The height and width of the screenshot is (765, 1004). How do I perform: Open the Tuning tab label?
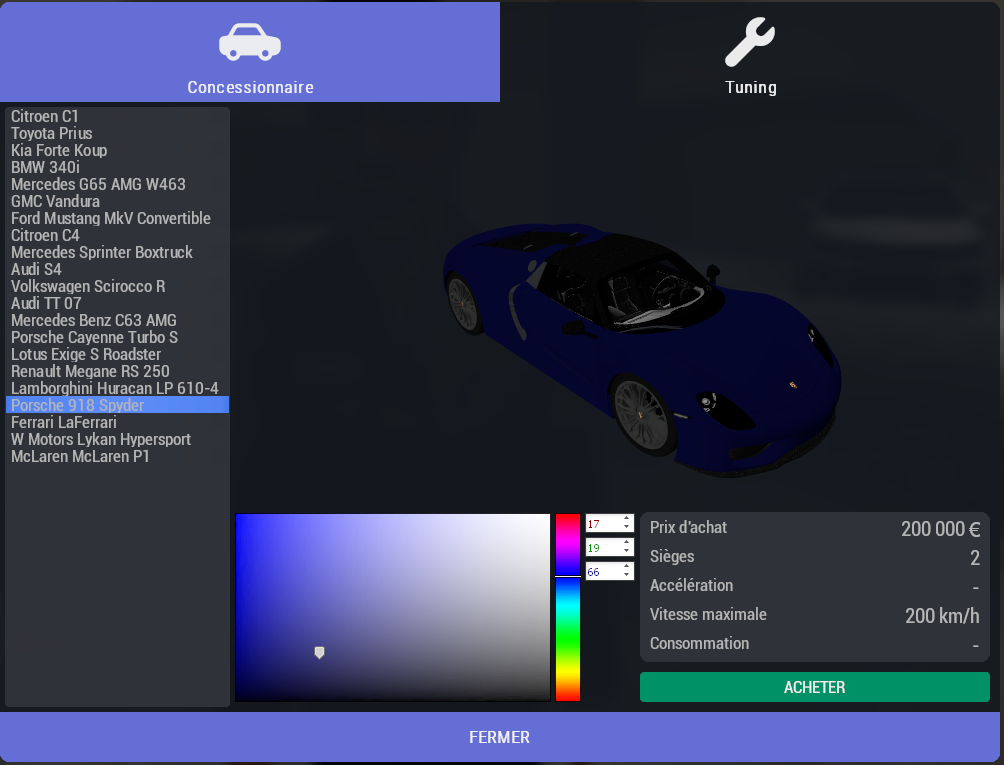coord(750,87)
